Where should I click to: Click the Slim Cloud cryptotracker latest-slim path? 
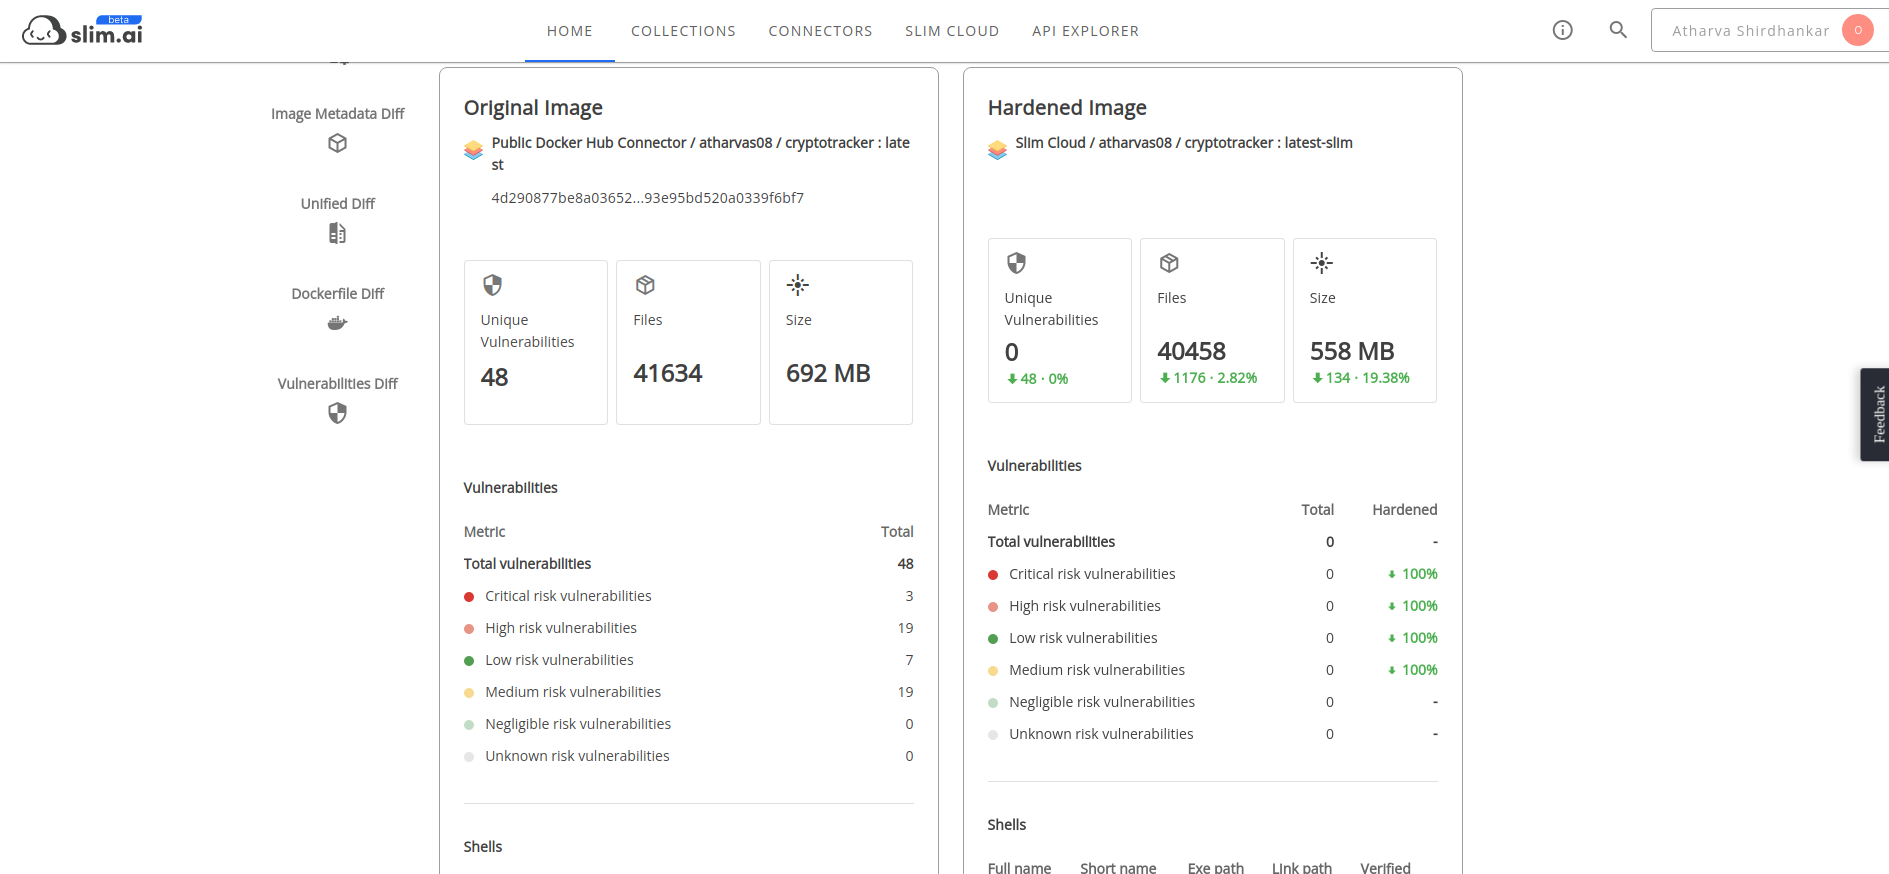pos(1184,143)
